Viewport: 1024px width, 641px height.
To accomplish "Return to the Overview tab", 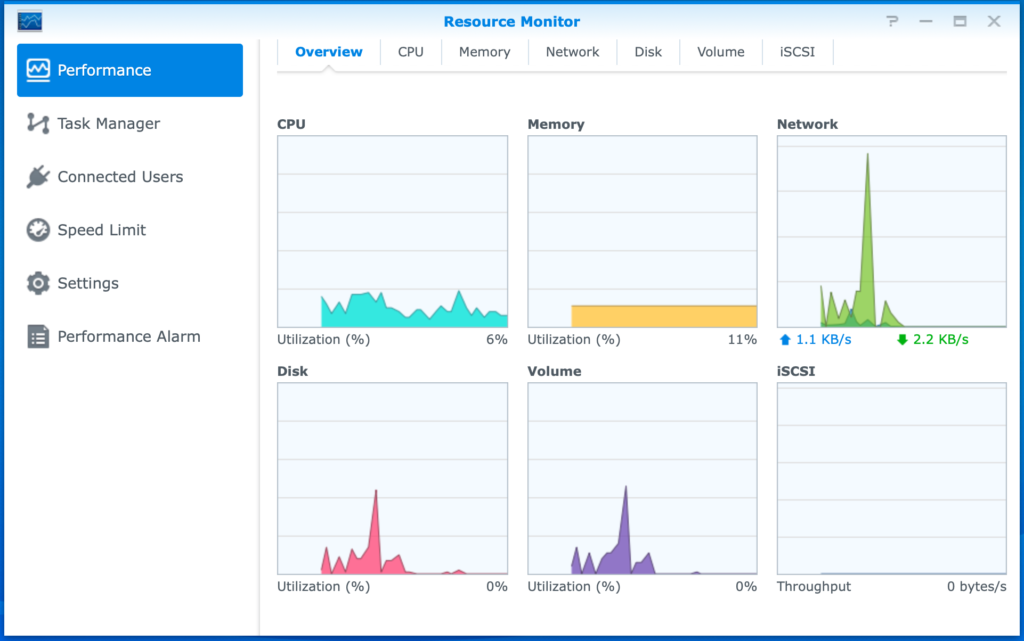I will click(329, 51).
